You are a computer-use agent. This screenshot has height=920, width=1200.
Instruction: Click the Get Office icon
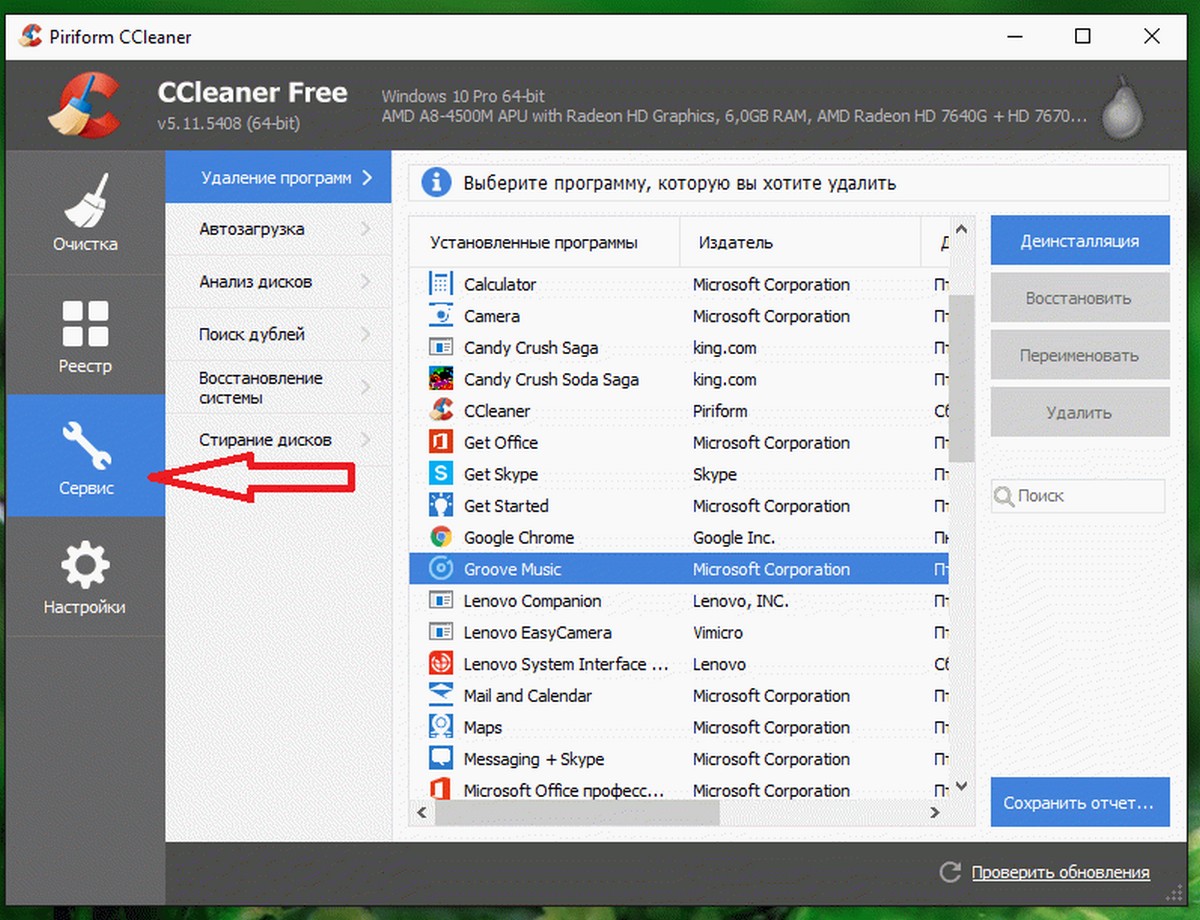click(x=440, y=443)
